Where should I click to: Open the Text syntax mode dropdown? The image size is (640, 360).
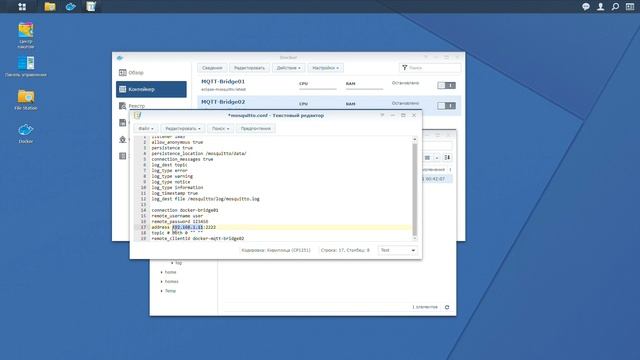(x=398, y=250)
